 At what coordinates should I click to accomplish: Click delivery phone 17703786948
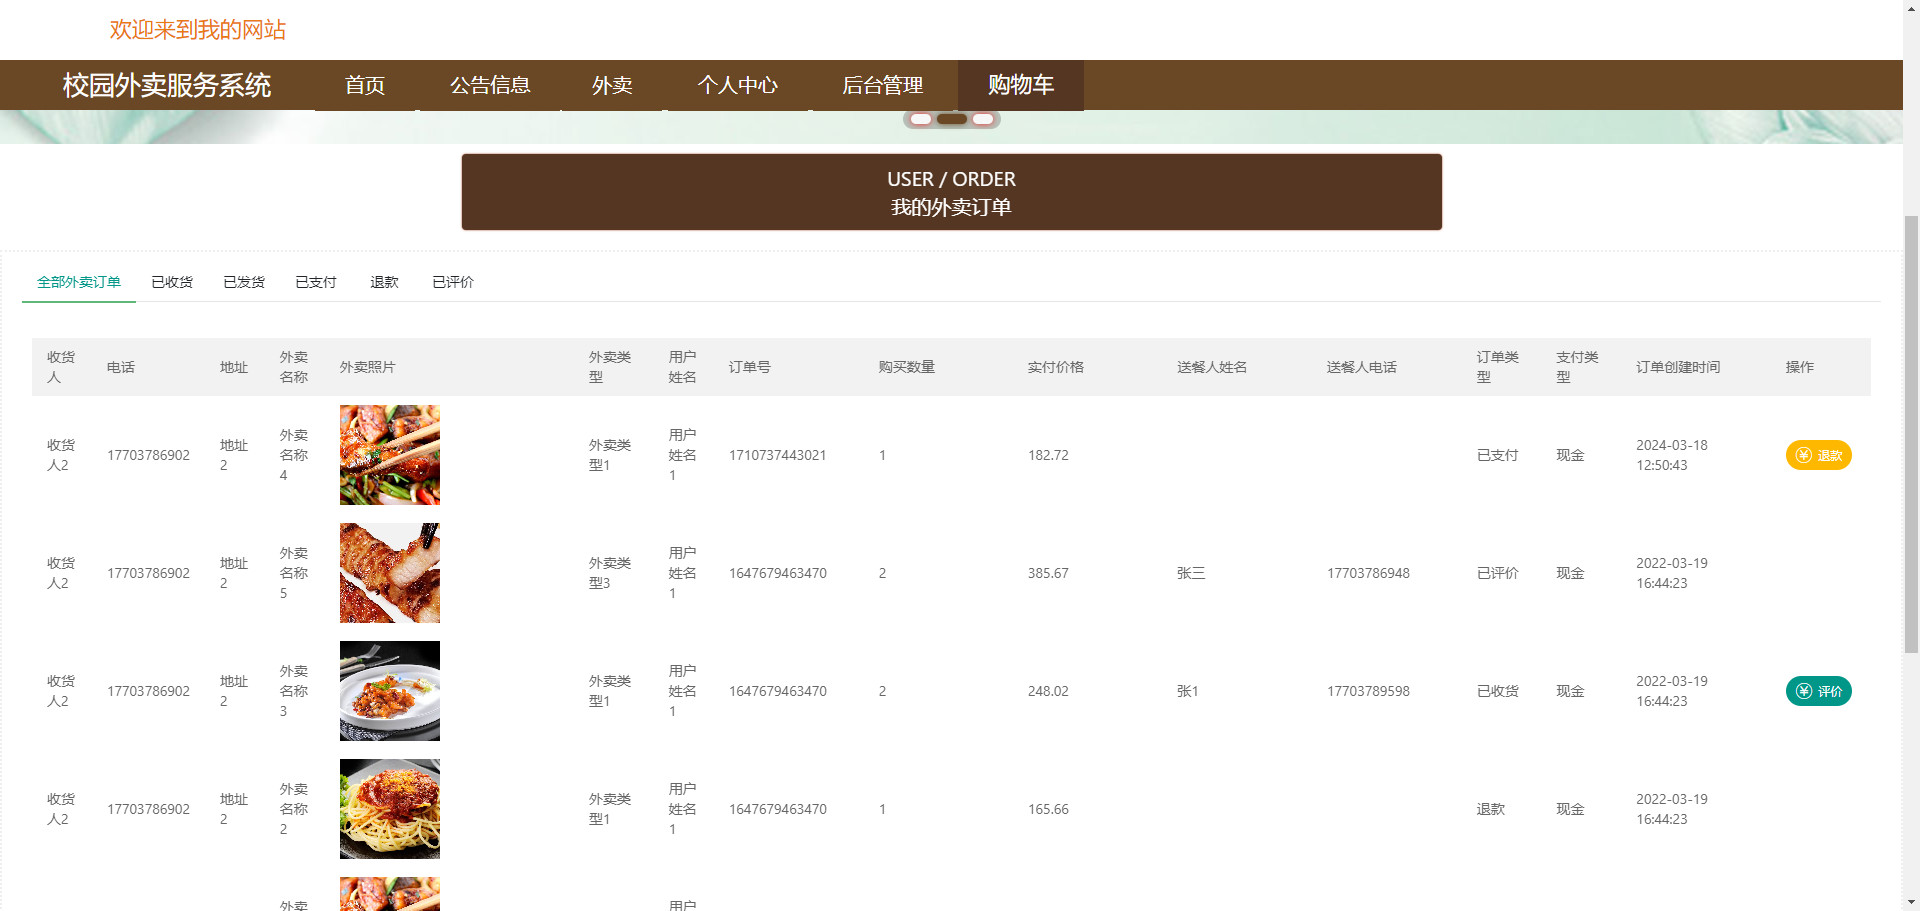pos(1368,573)
